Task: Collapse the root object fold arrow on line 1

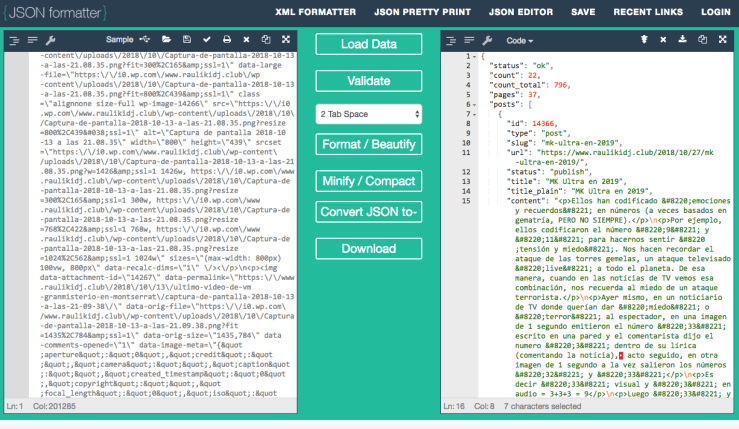Action: (473, 56)
